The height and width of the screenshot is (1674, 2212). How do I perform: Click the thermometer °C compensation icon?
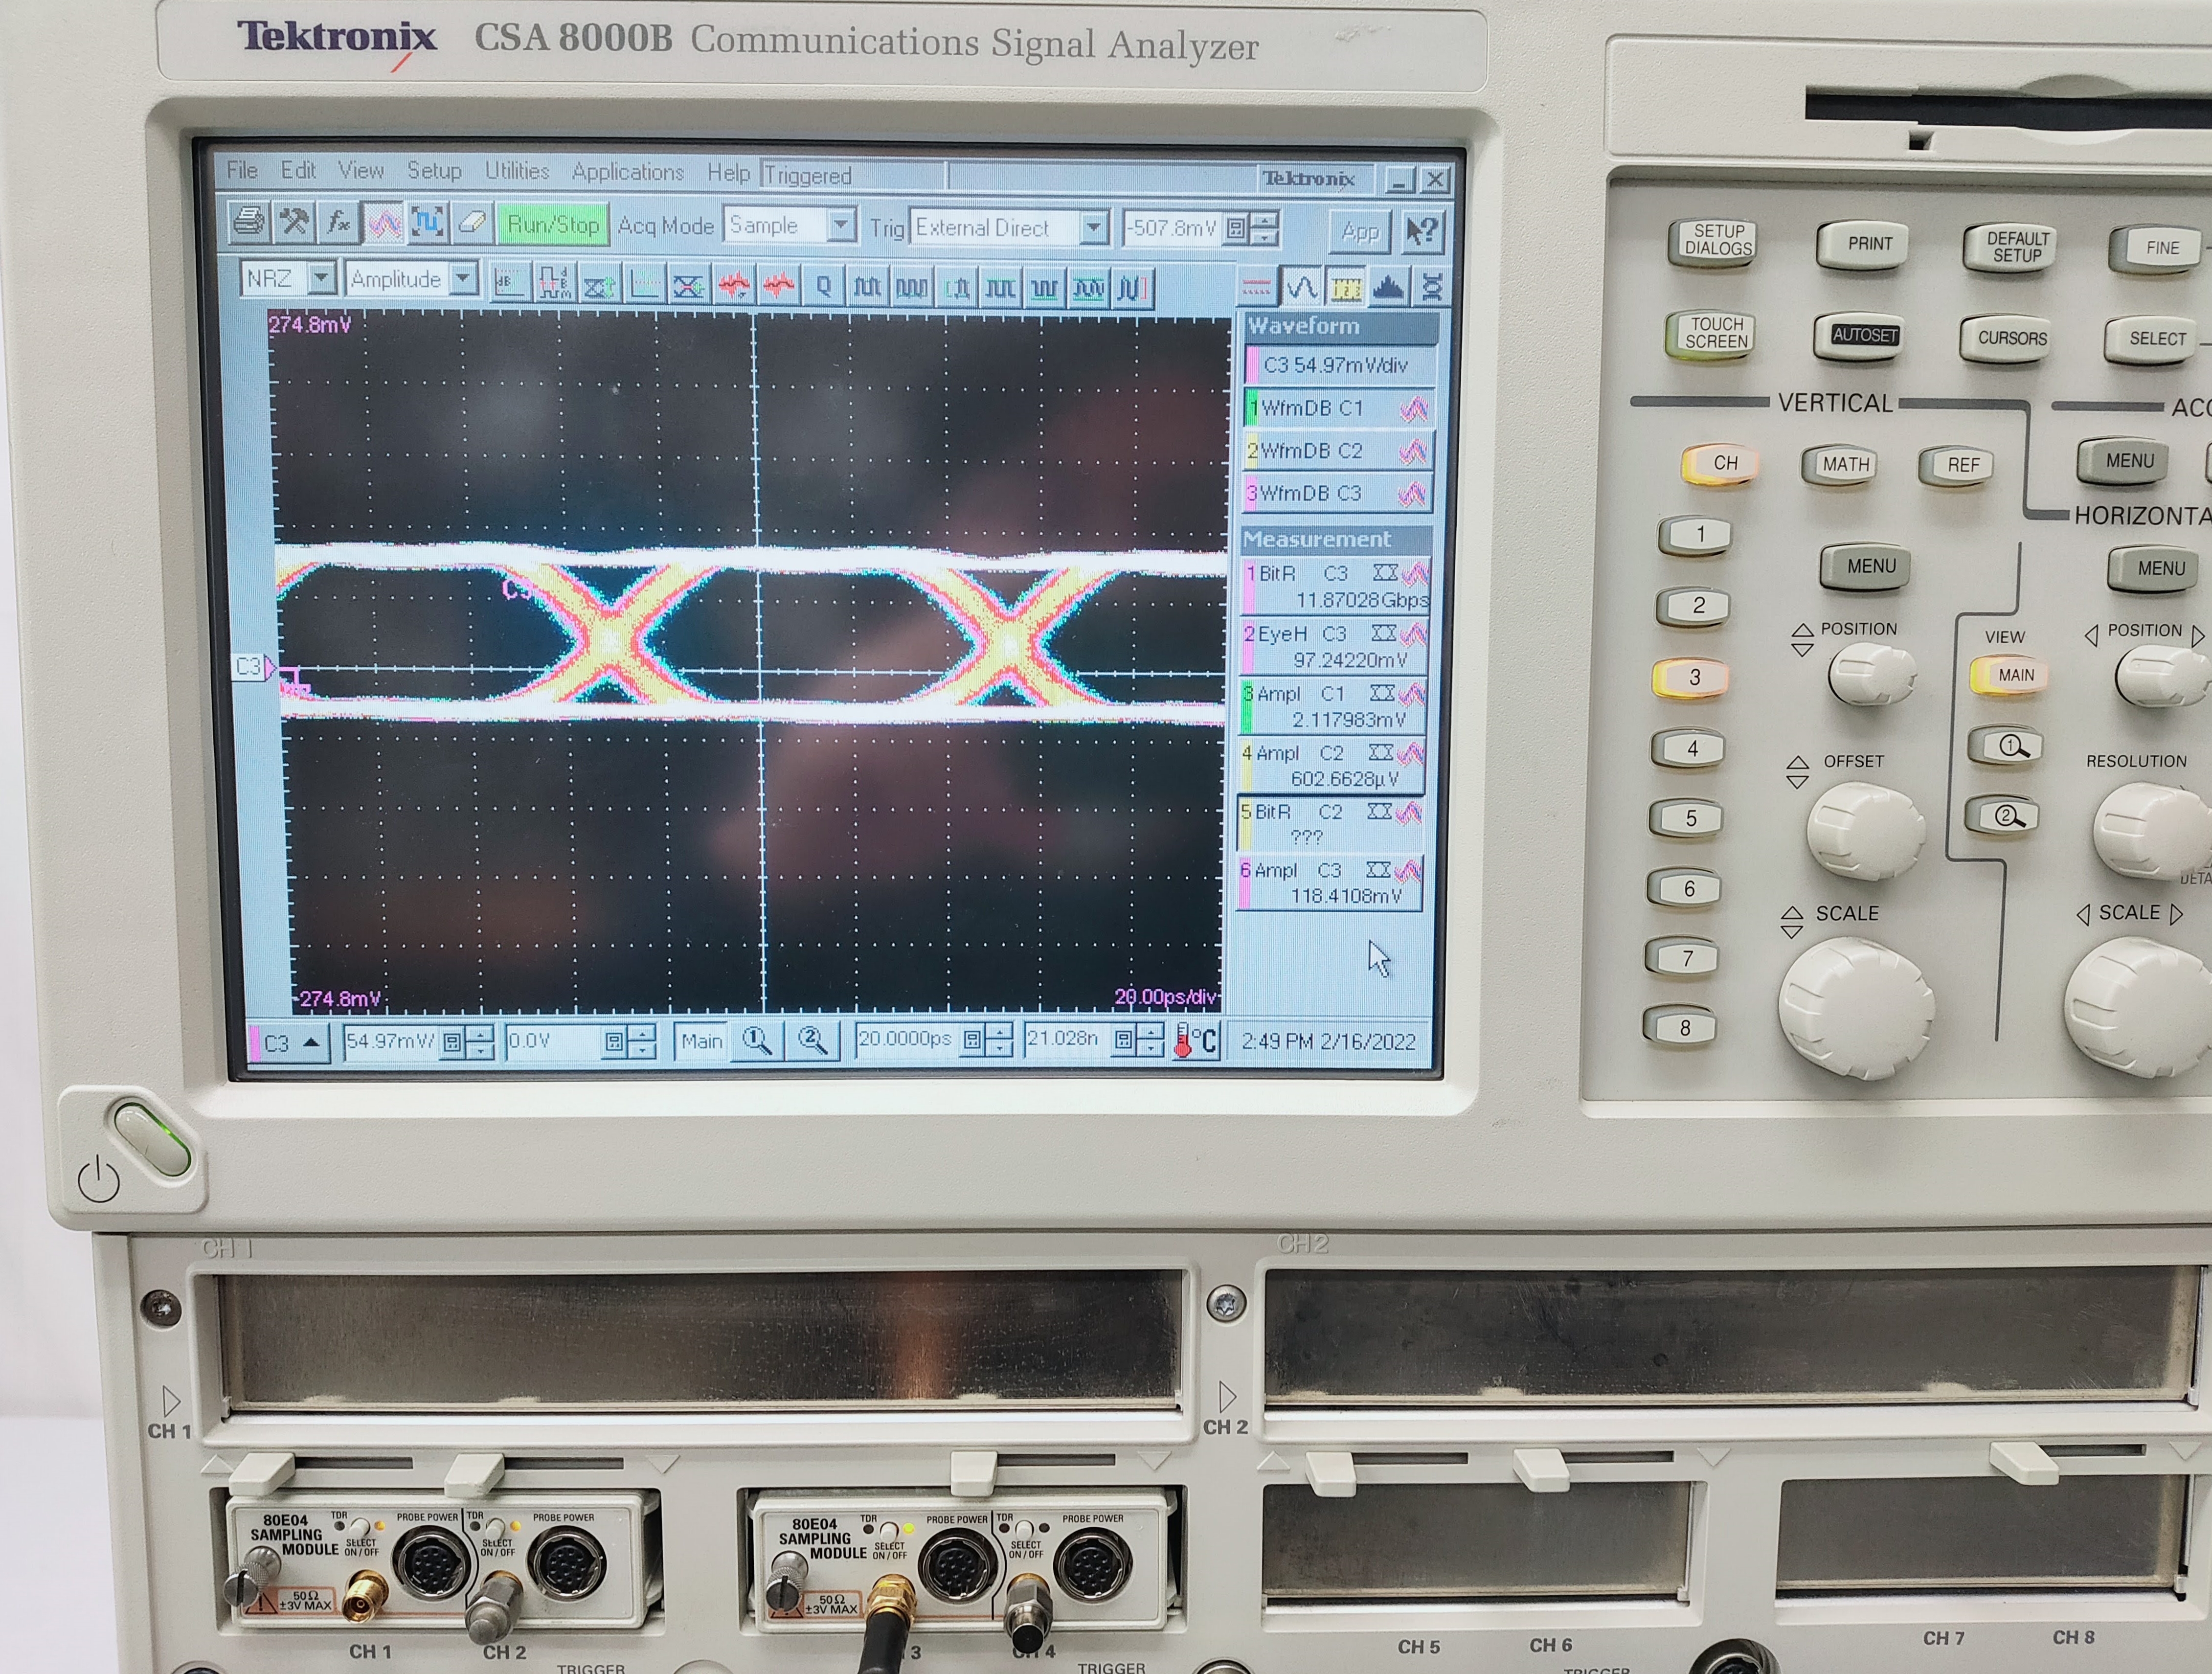coord(1195,1041)
